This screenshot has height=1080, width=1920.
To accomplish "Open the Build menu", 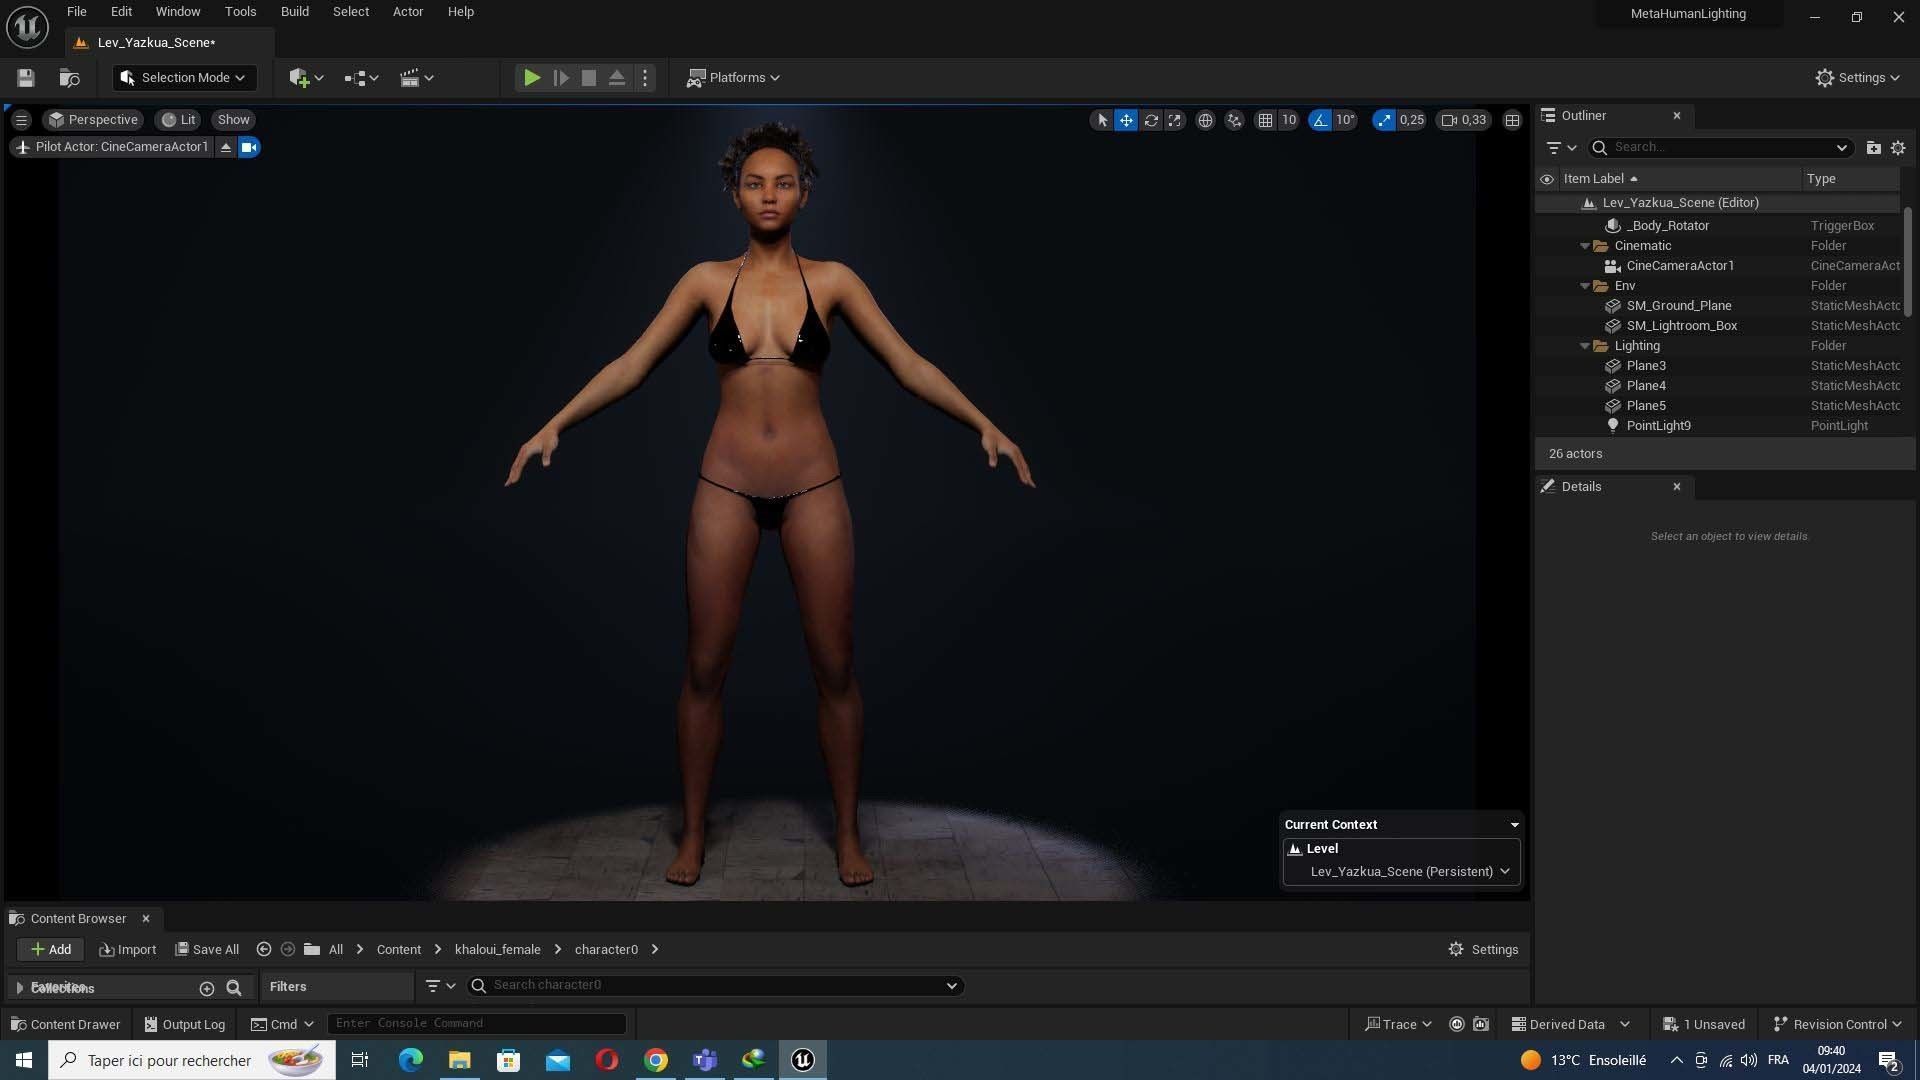I will click(x=294, y=12).
